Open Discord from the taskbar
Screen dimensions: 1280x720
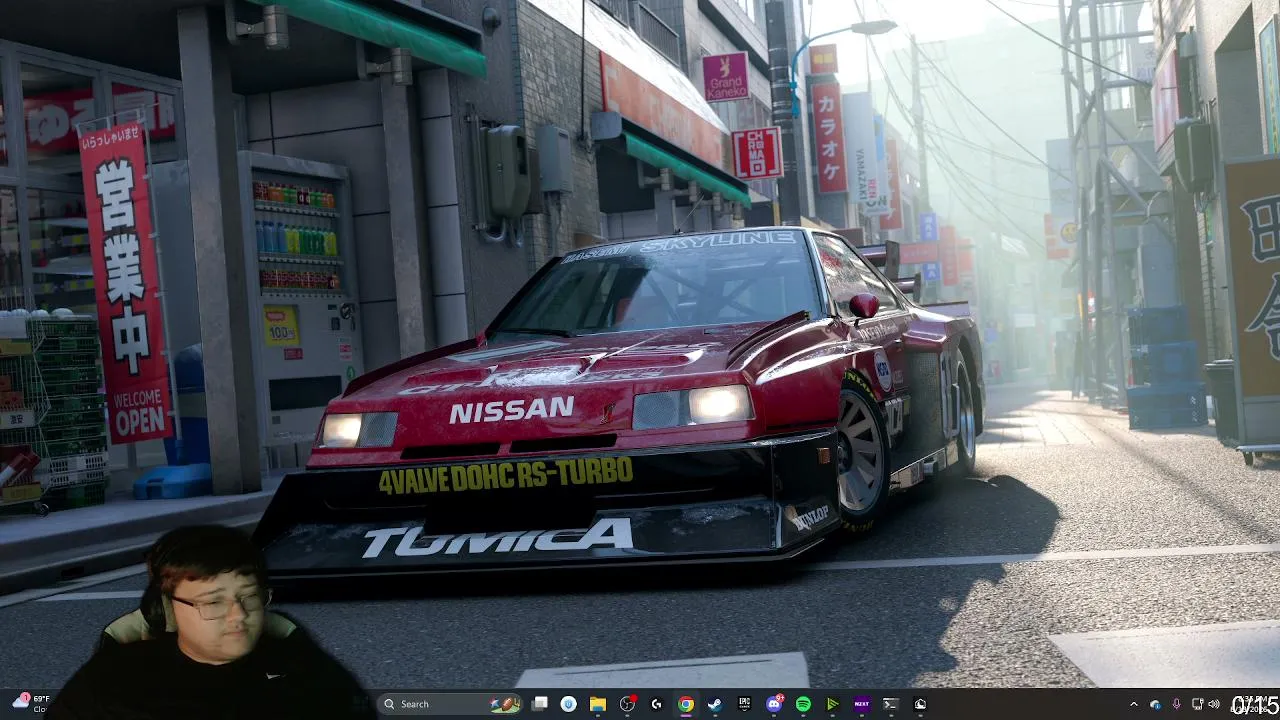[x=774, y=704]
